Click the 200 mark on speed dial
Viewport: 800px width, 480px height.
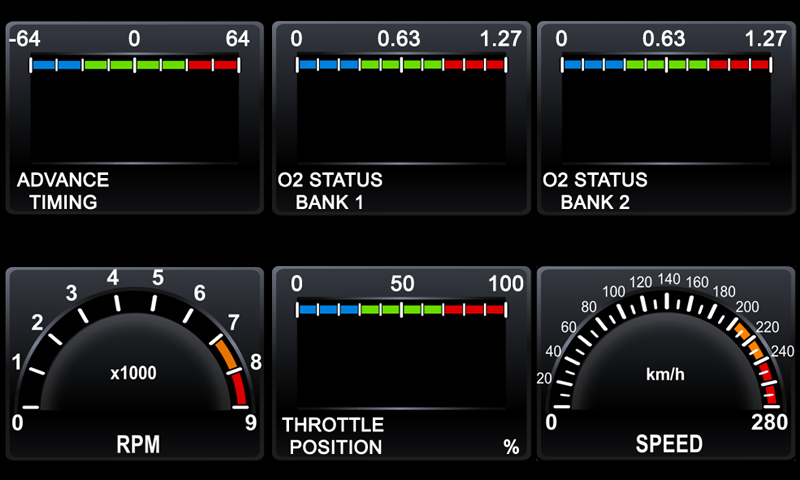747,307
